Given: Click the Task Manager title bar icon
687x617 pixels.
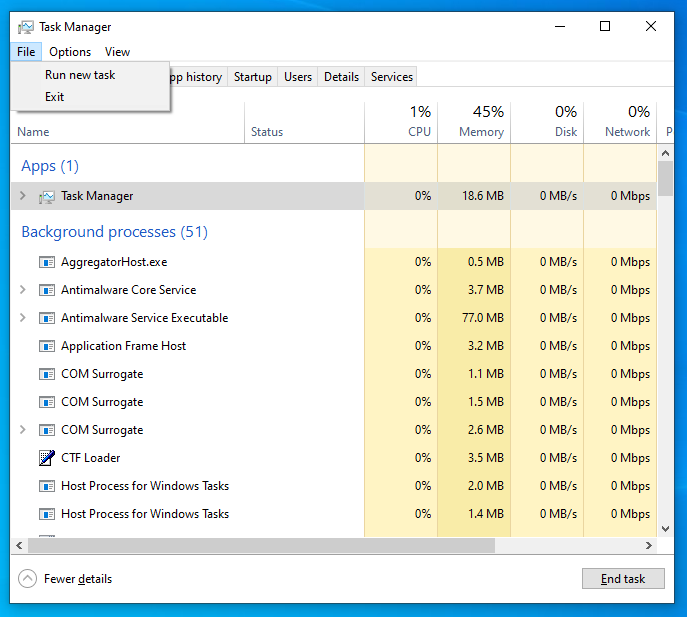Looking at the screenshot, I should coord(25,27).
